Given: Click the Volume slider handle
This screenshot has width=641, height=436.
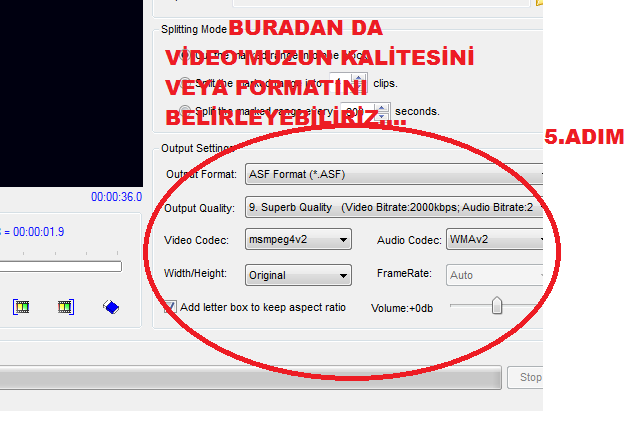Looking at the screenshot, I should tap(497, 306).
